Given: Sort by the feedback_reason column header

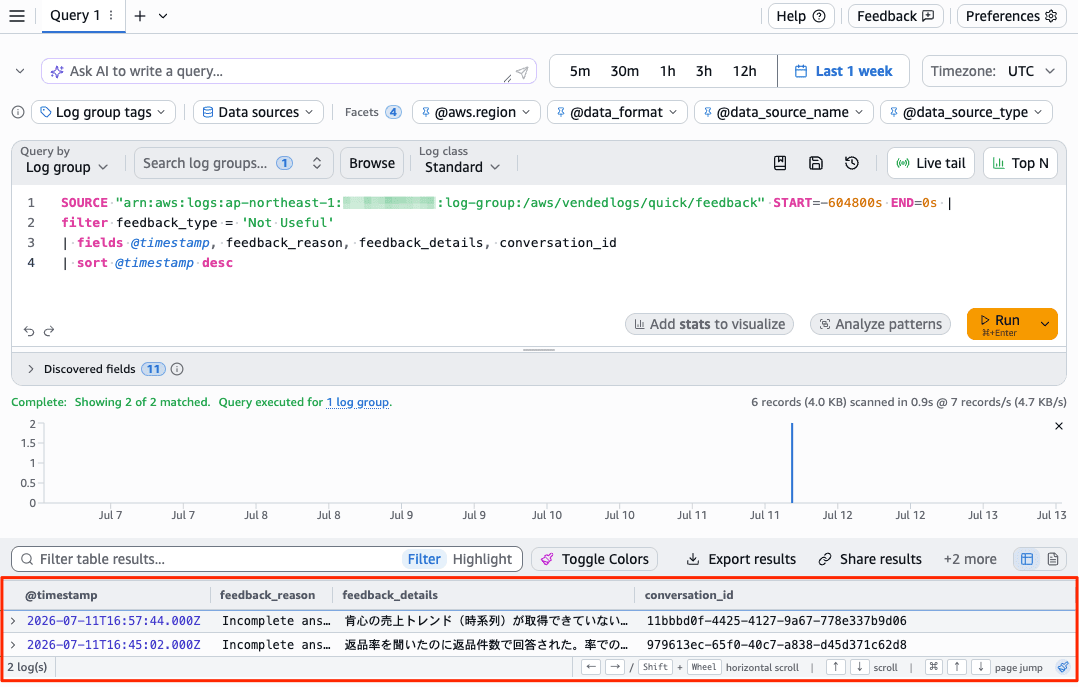Looking at the screenshot, I should tap(267, 595).
